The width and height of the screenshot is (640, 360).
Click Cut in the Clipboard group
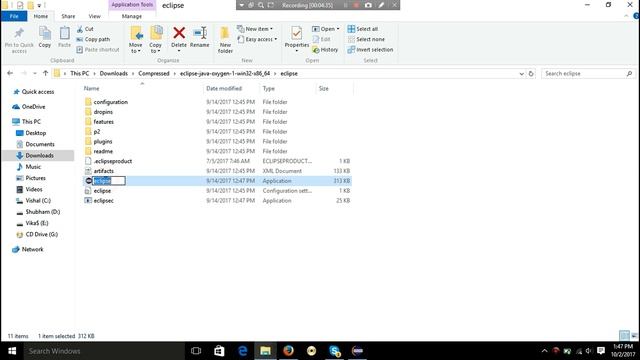coord(85,29)
